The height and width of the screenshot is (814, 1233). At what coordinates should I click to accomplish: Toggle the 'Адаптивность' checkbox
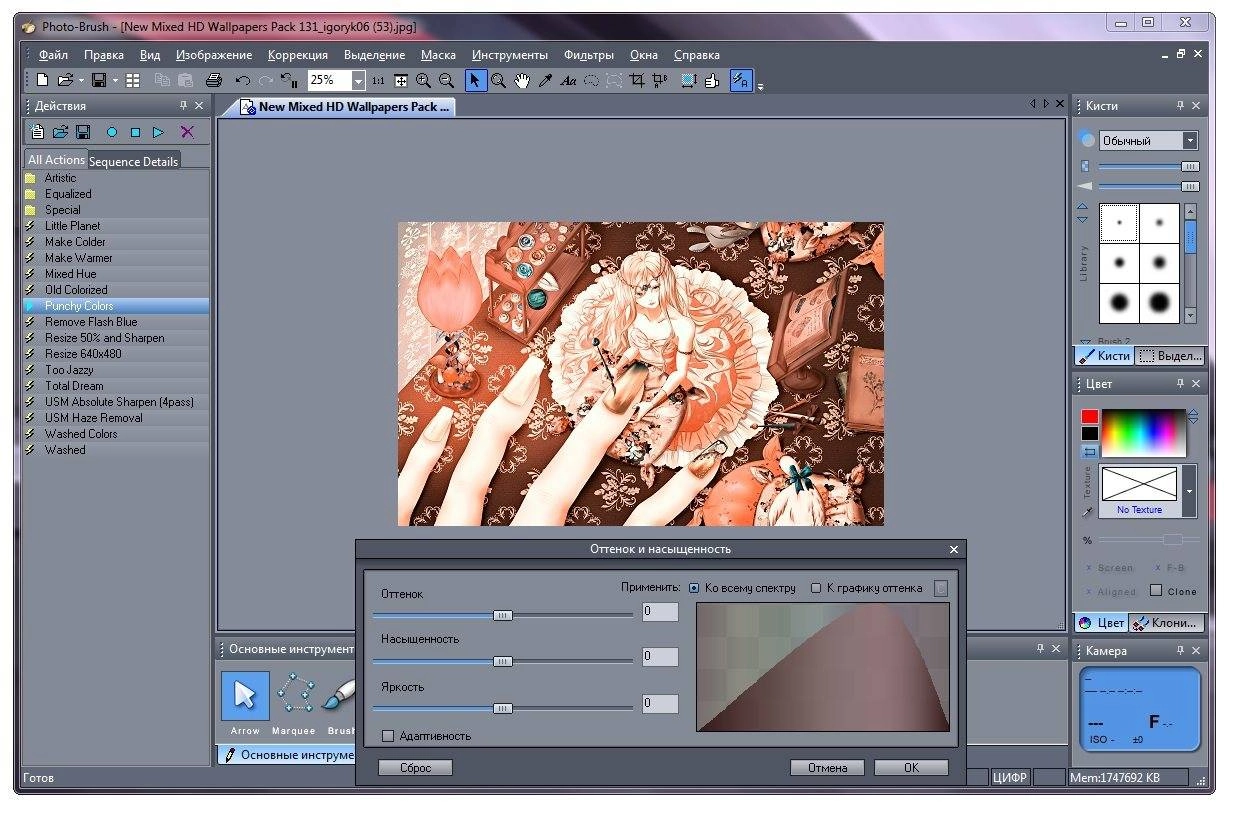pyautogui.click(x=388, y=736)
